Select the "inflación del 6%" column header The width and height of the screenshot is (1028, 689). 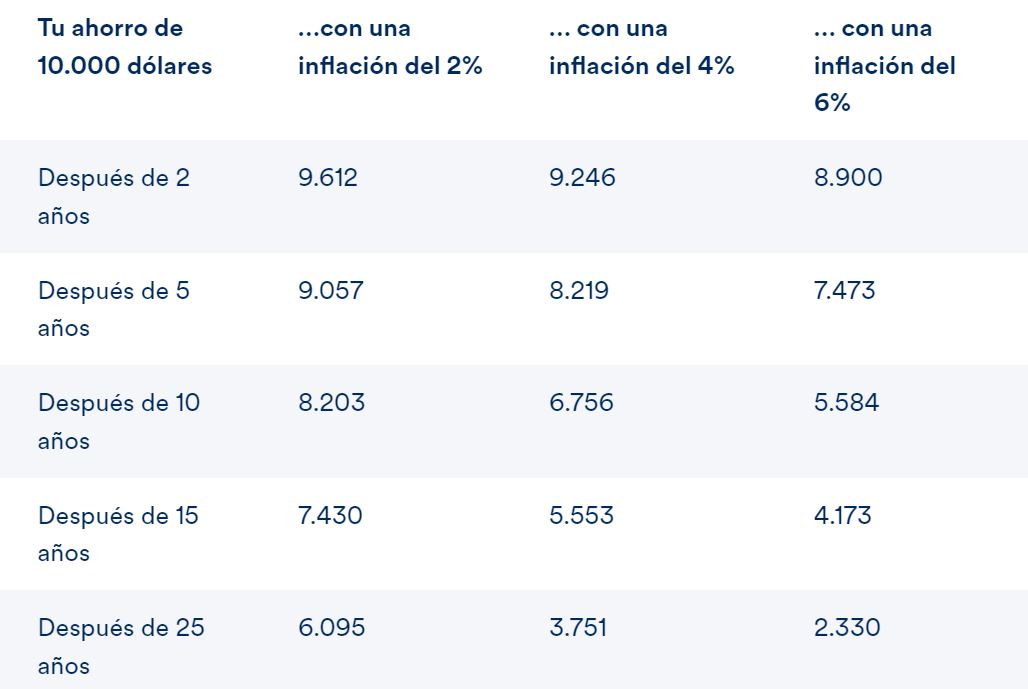pyautogui.click(x=884, y=66)
